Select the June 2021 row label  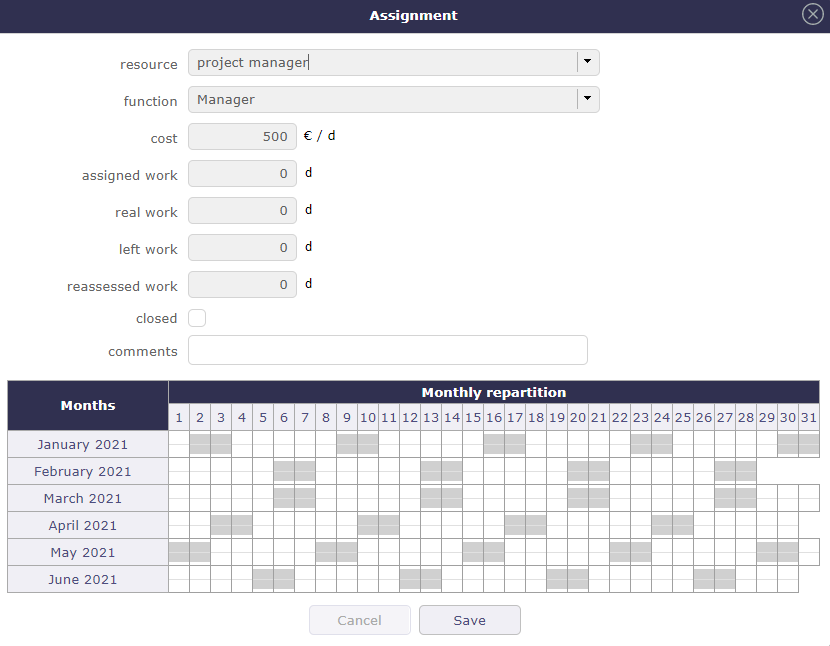(87, 579)
